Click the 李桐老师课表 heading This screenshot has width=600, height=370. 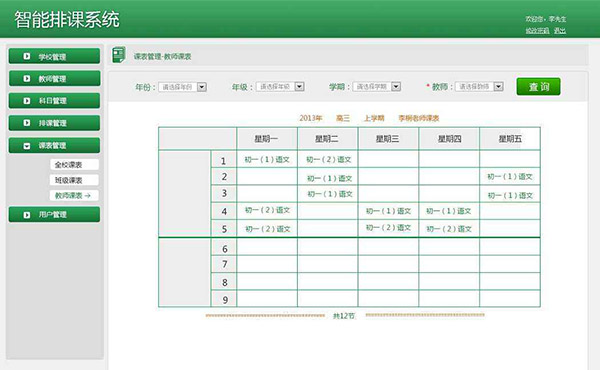coord(419,118)
